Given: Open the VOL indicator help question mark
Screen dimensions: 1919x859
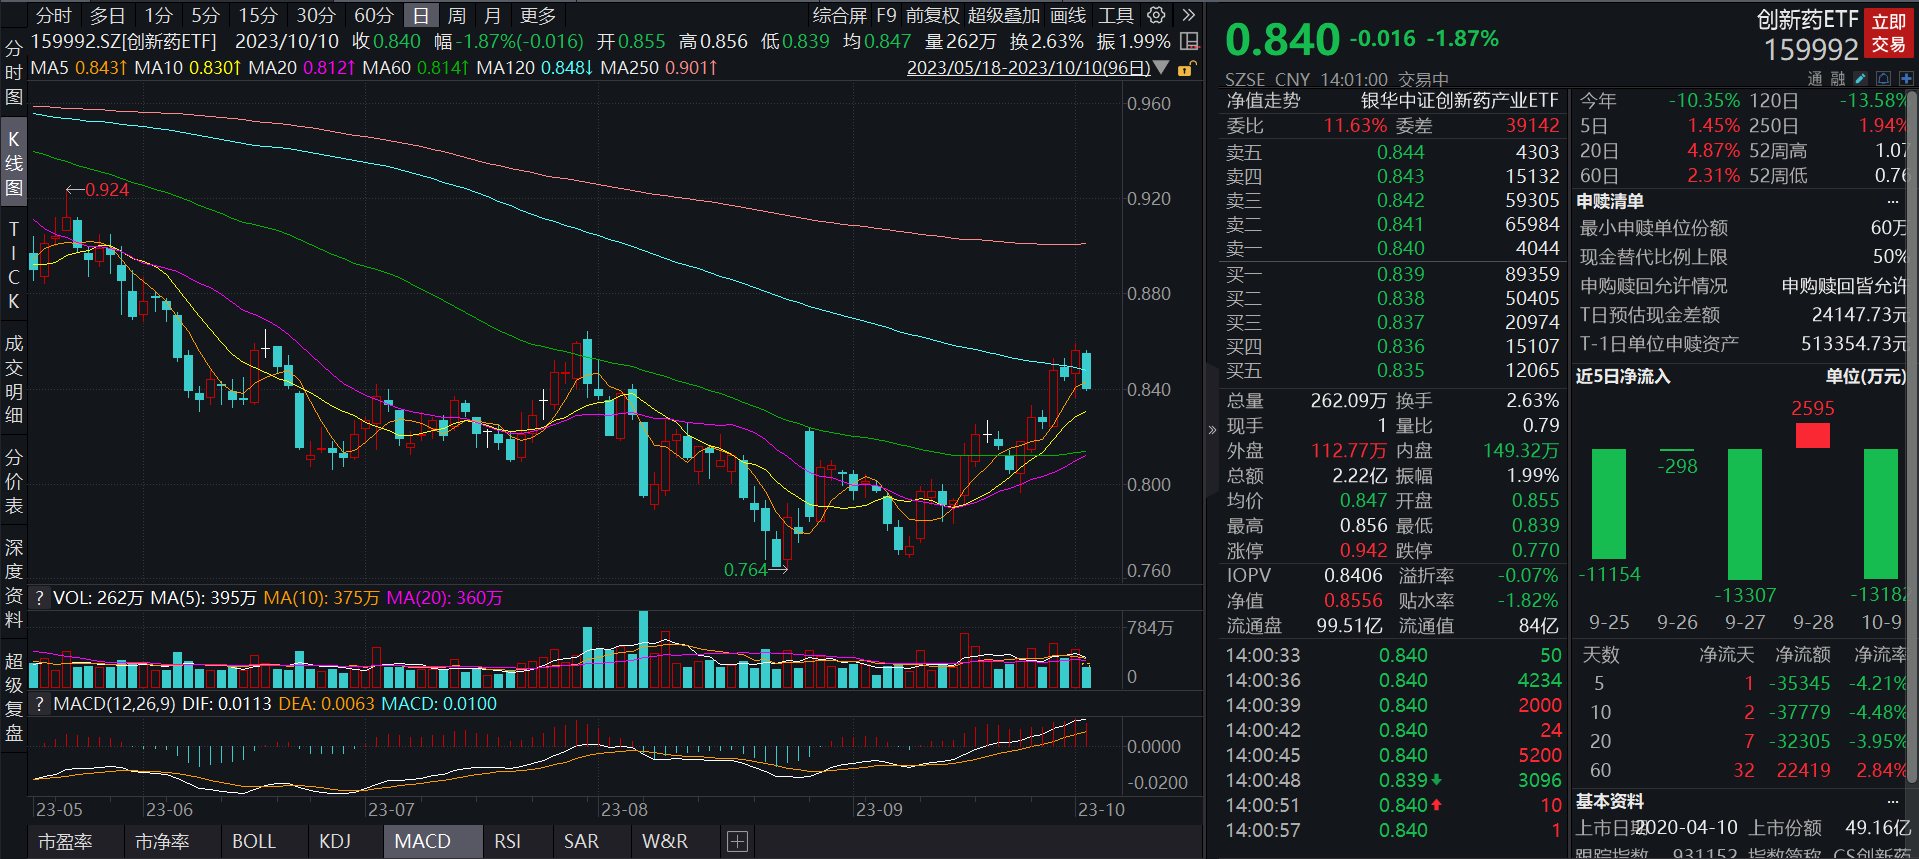Looking at the screenshot, I should pos(39,598).
